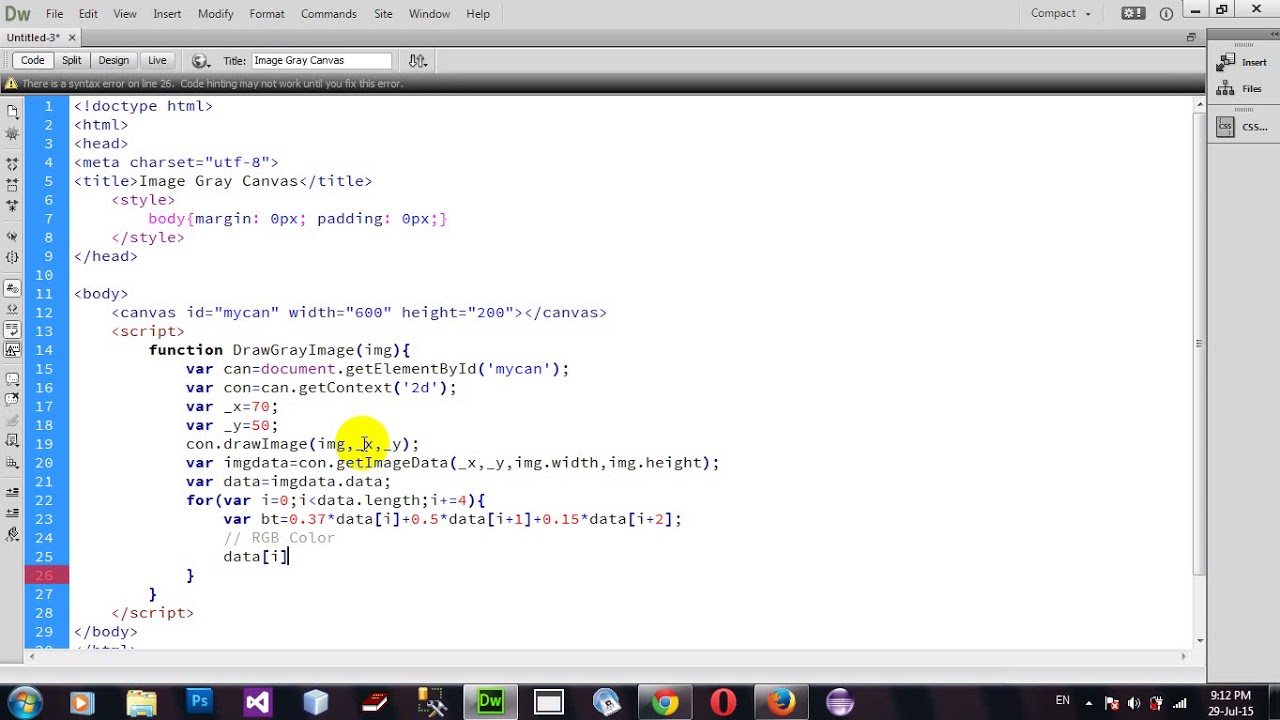Click the File Management icon
The width and height of the screenshot is (1280, 720).
pyautogui.click(x=418, y=60)
